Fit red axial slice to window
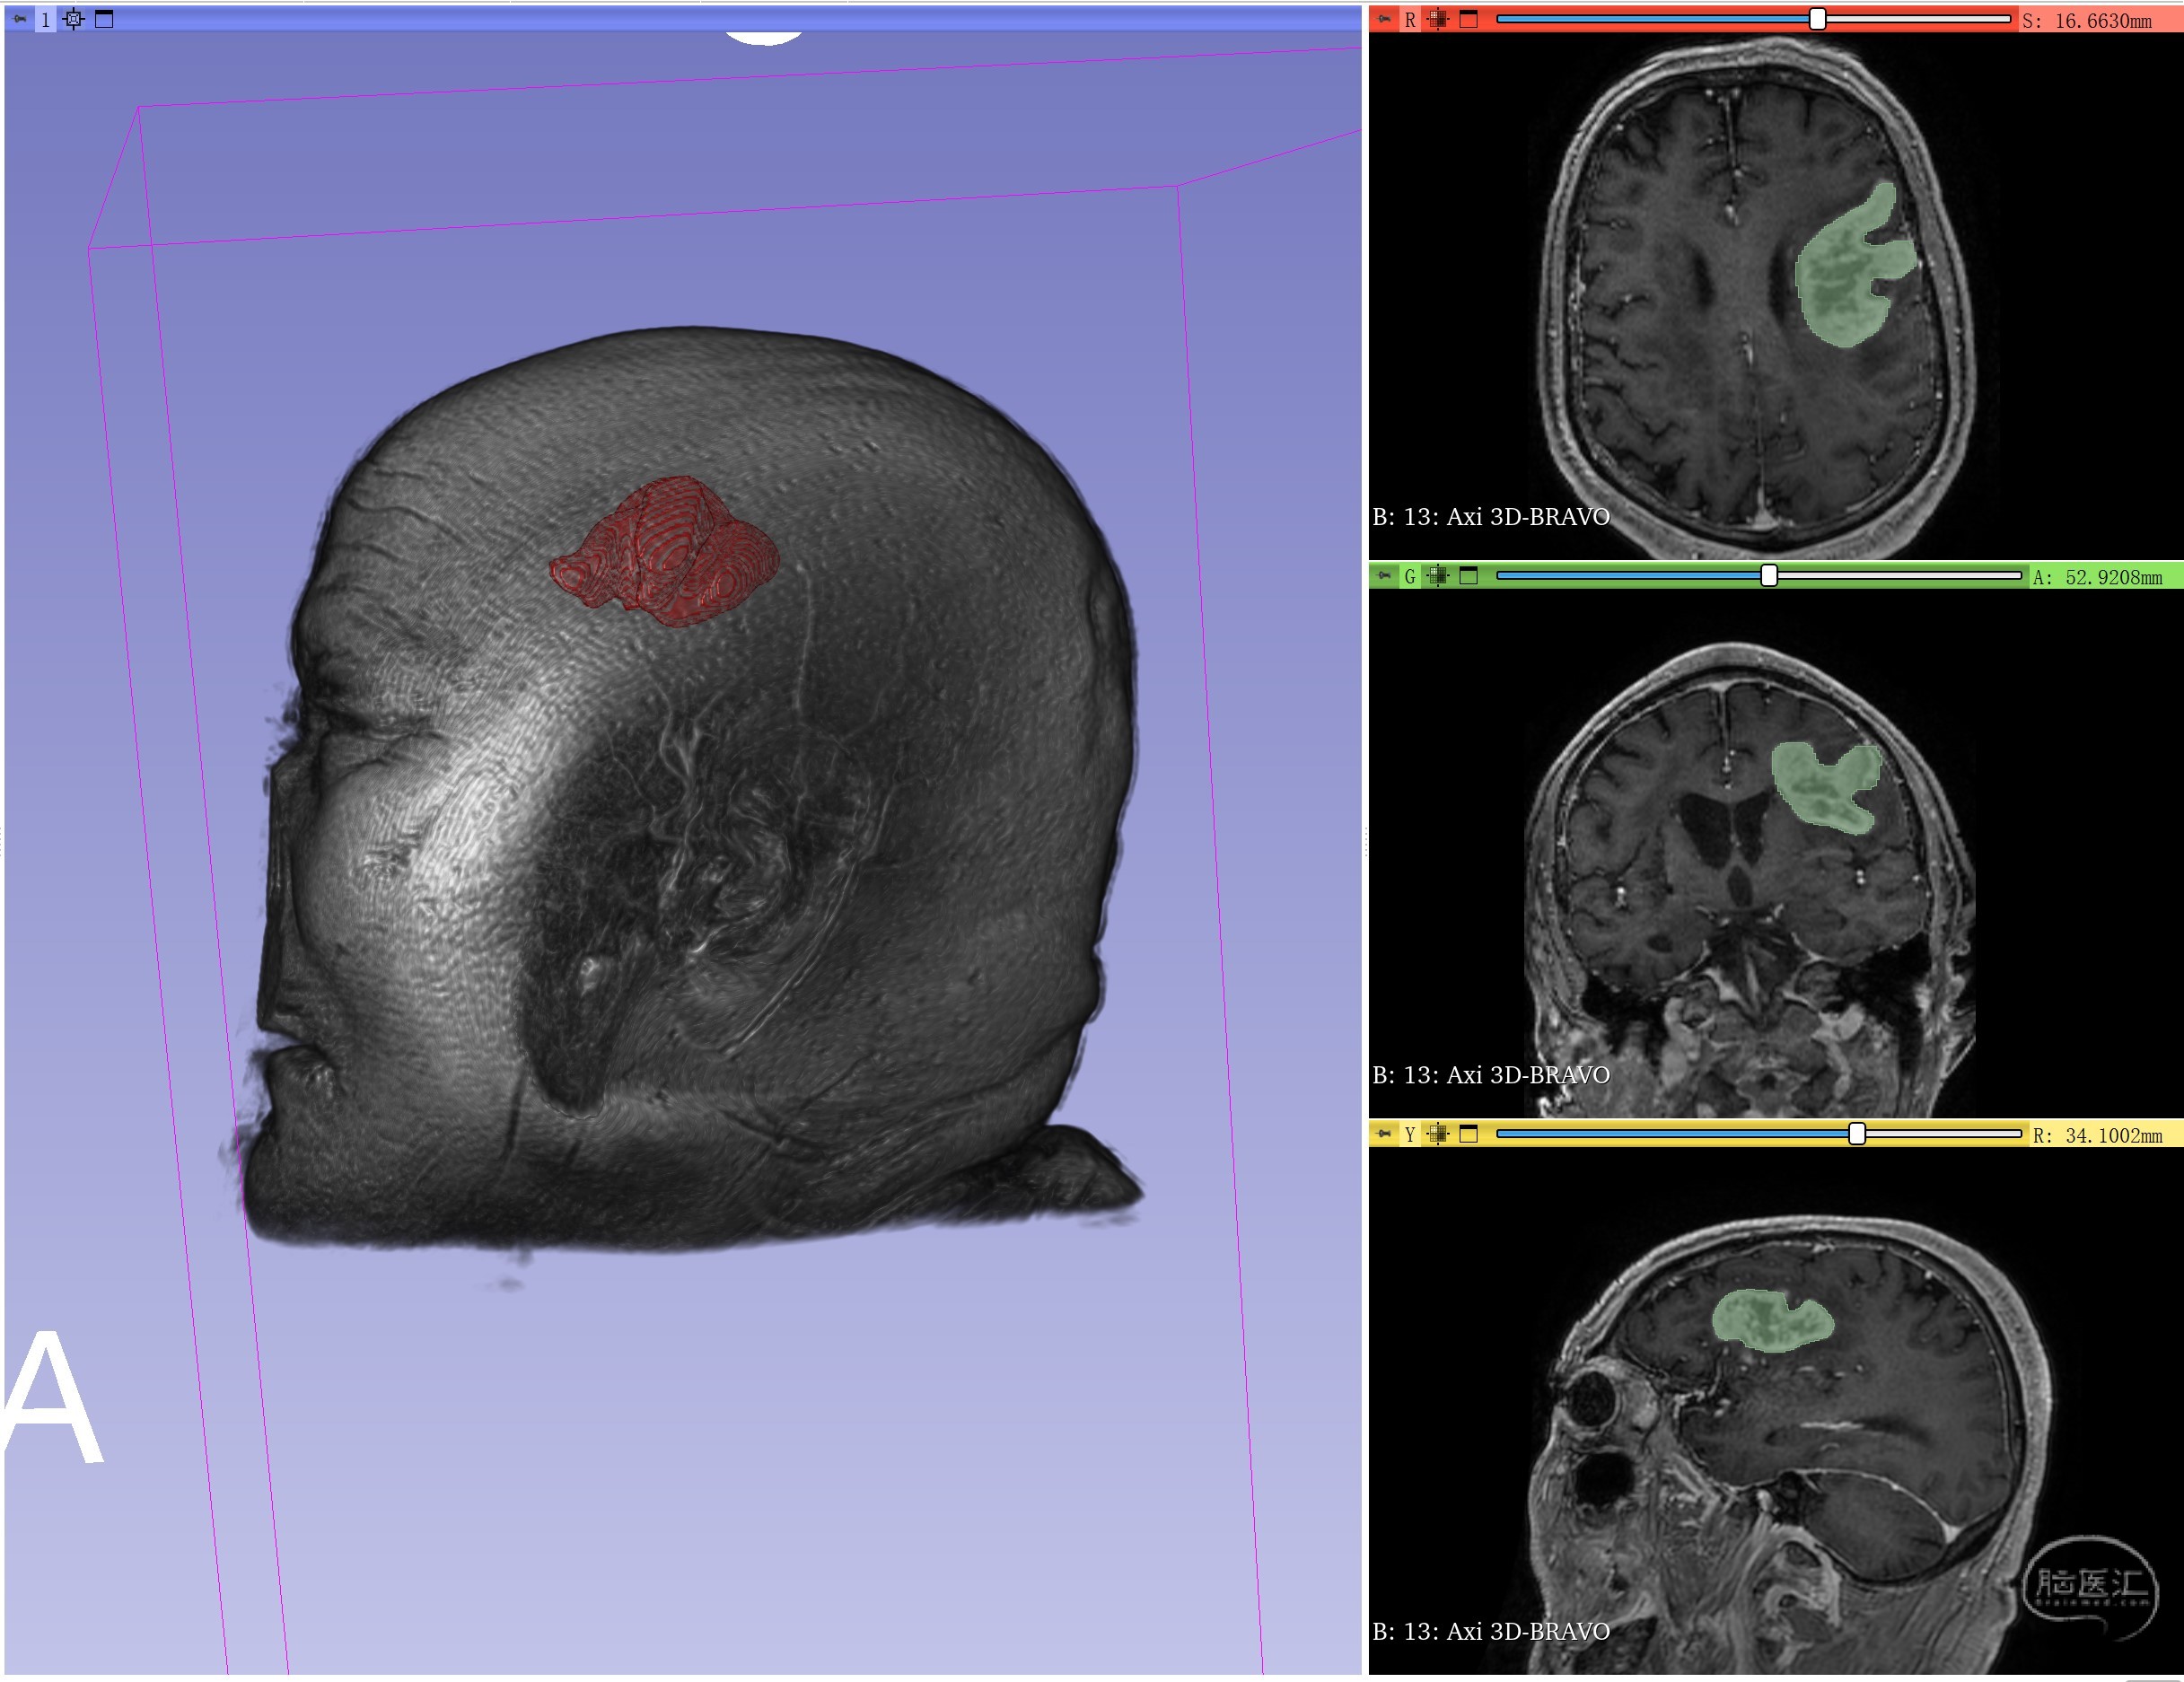The image size is (2184, 1682). (x=1438, y=19)
